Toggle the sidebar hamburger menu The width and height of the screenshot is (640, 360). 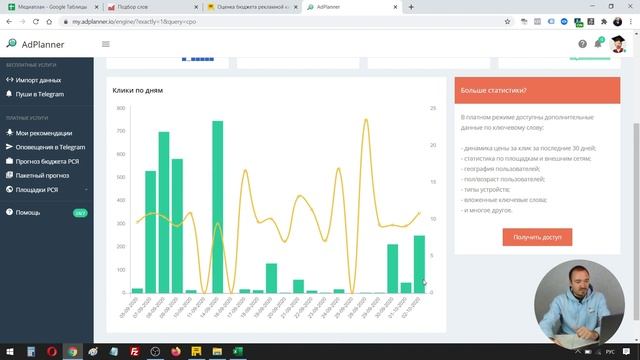(x=106, y=44)
